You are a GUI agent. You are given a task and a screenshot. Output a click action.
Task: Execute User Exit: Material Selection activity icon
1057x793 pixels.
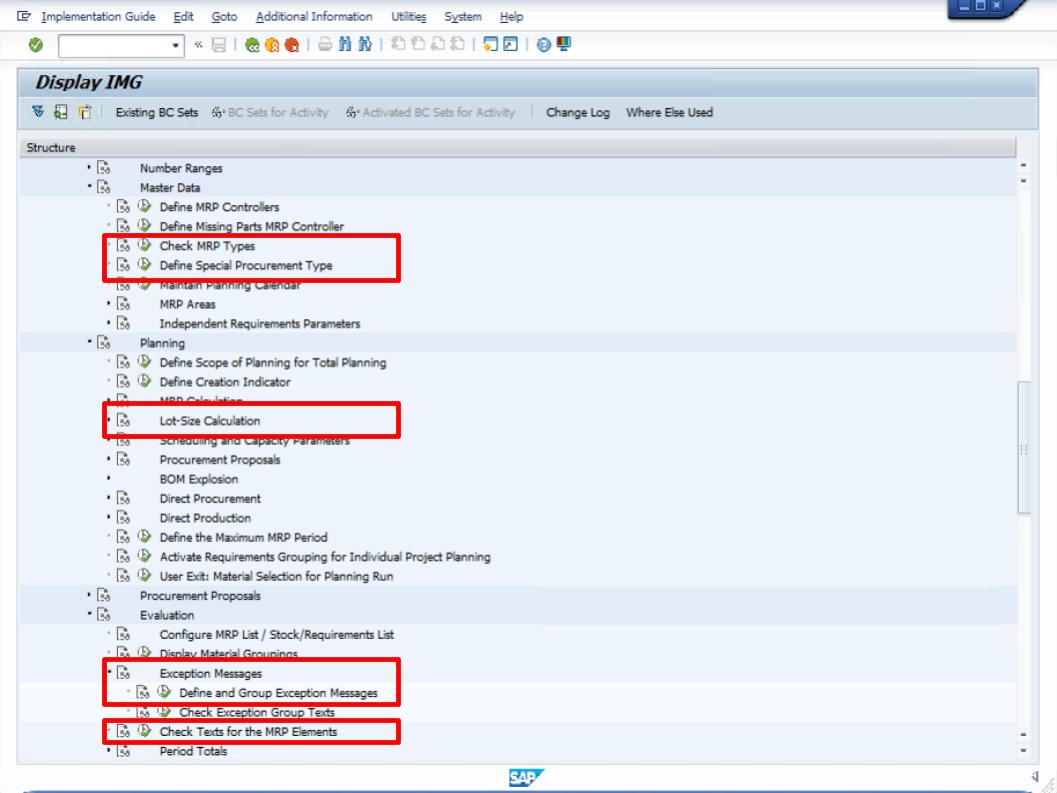144,576
